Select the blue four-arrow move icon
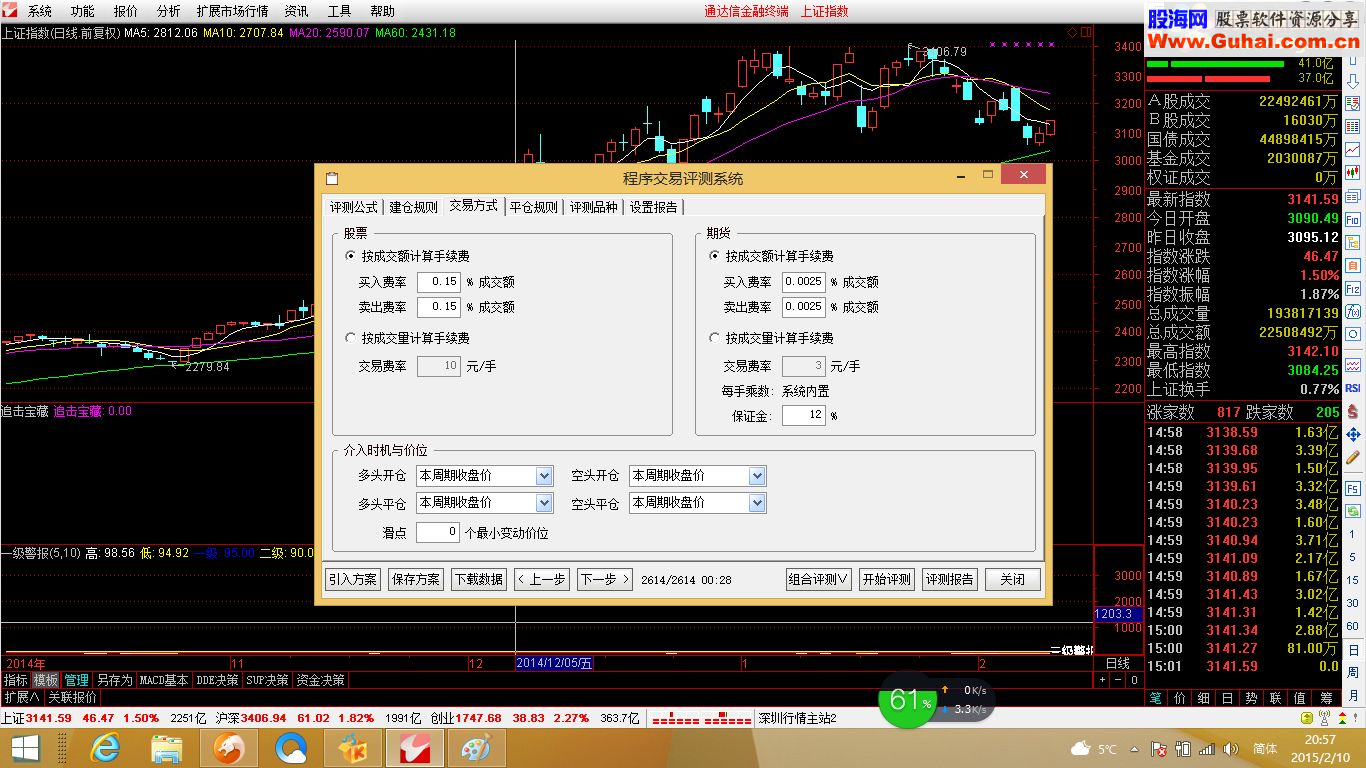Screen dimensions: 1366x768 [1353, 434]
